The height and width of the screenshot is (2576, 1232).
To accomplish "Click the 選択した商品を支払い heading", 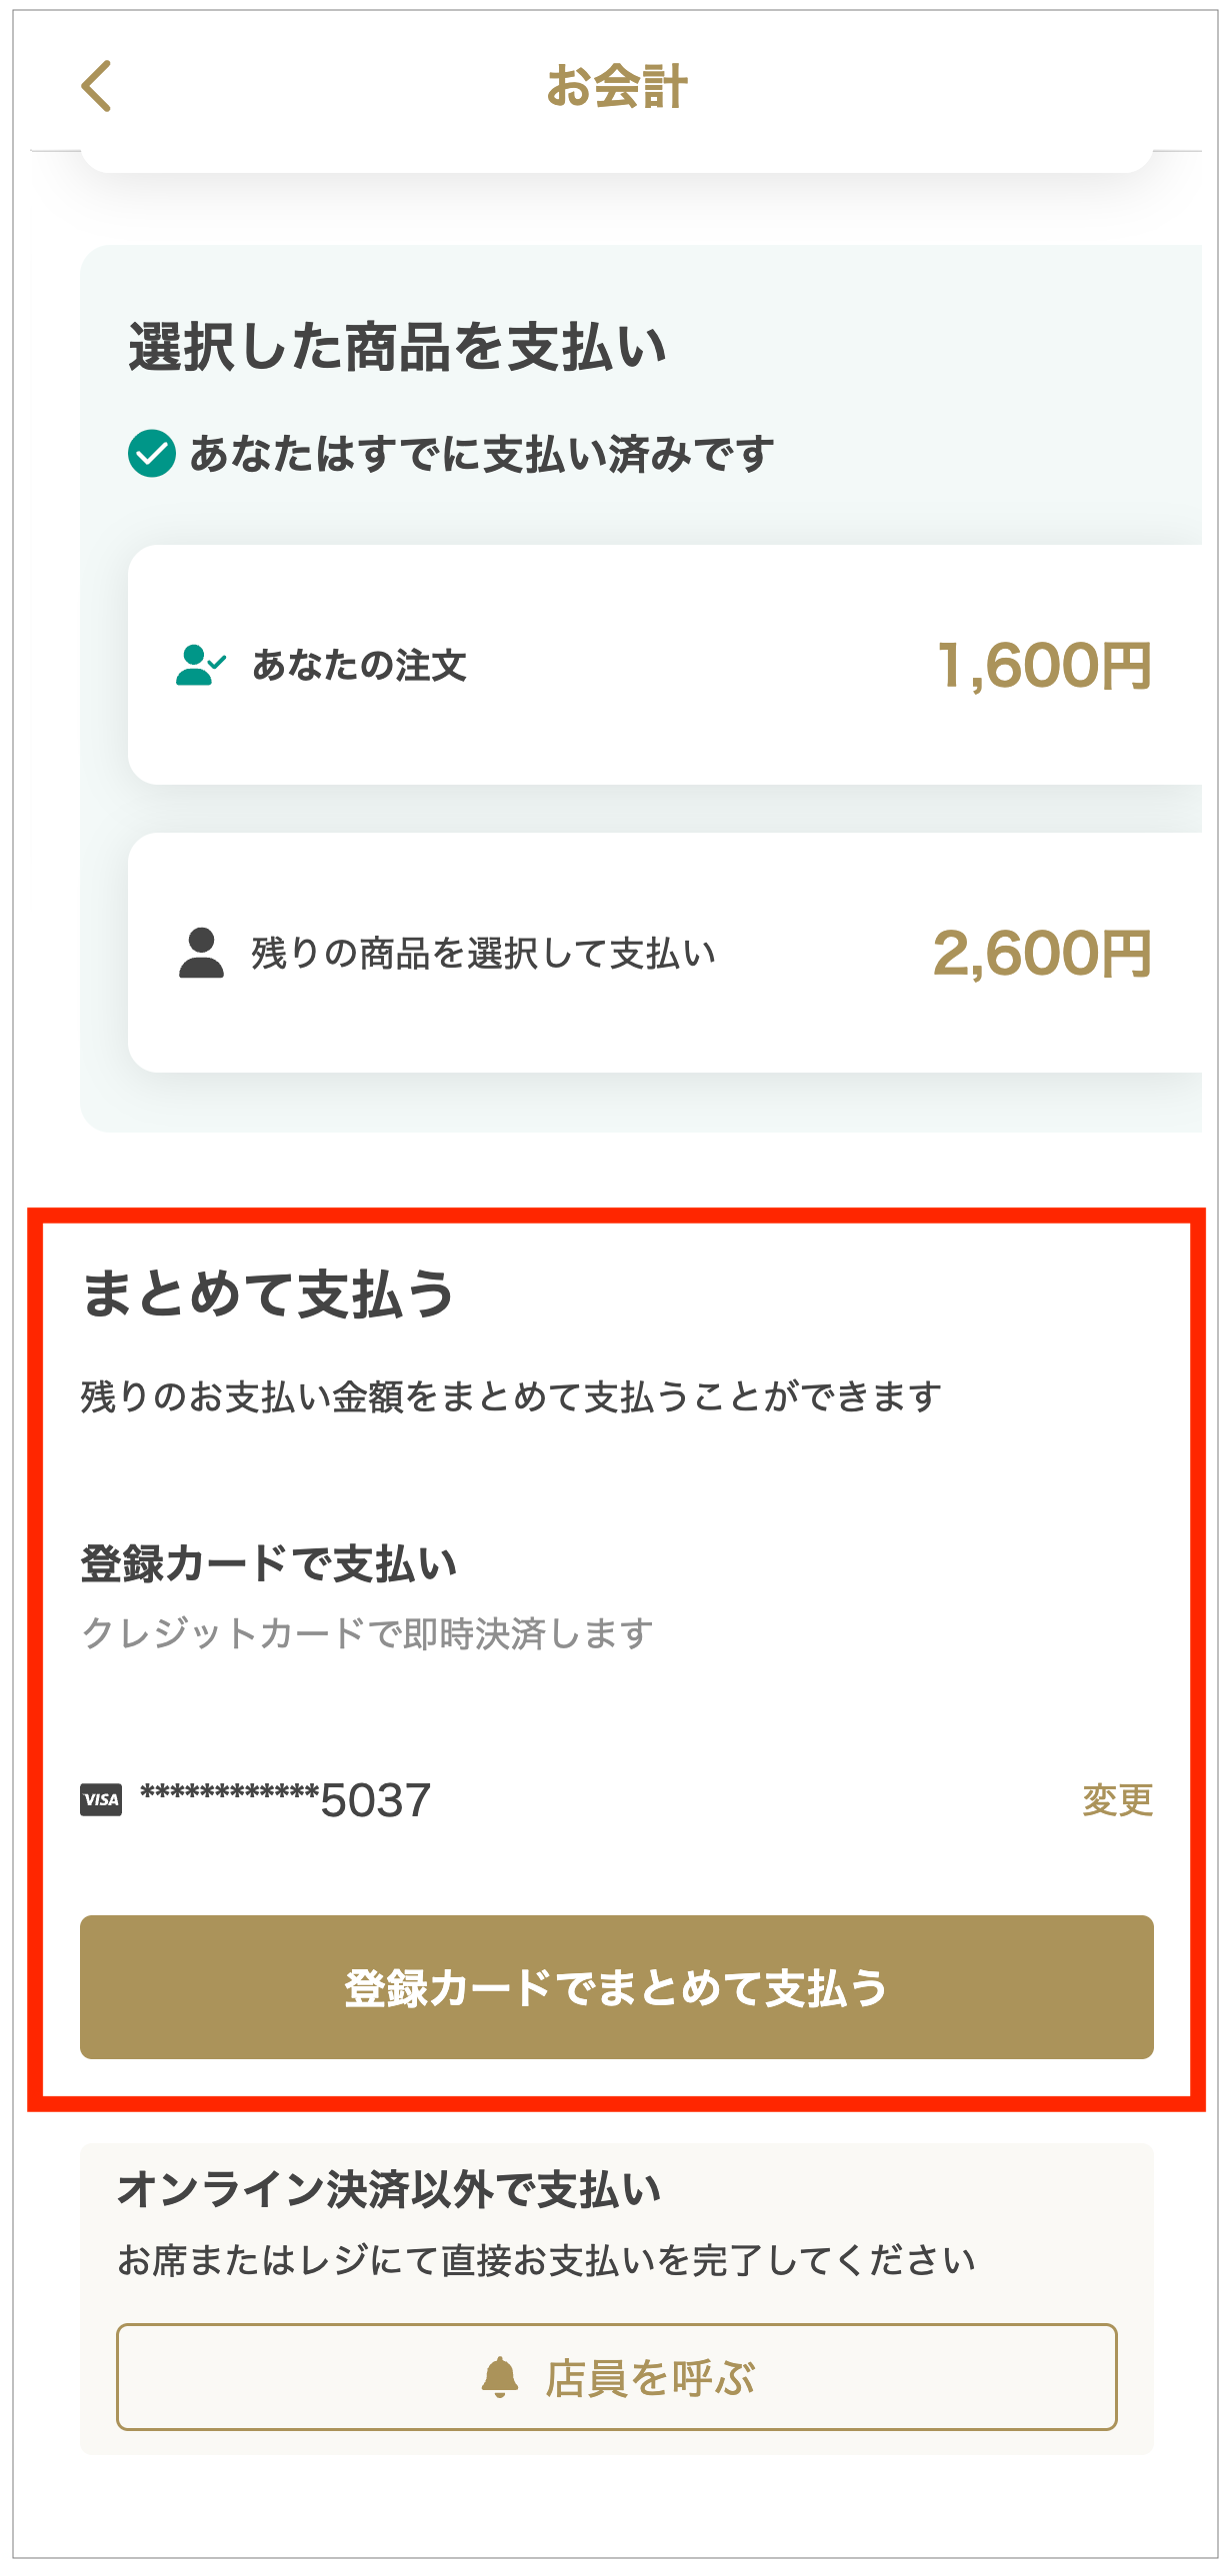I will click(x=398, y=347).
